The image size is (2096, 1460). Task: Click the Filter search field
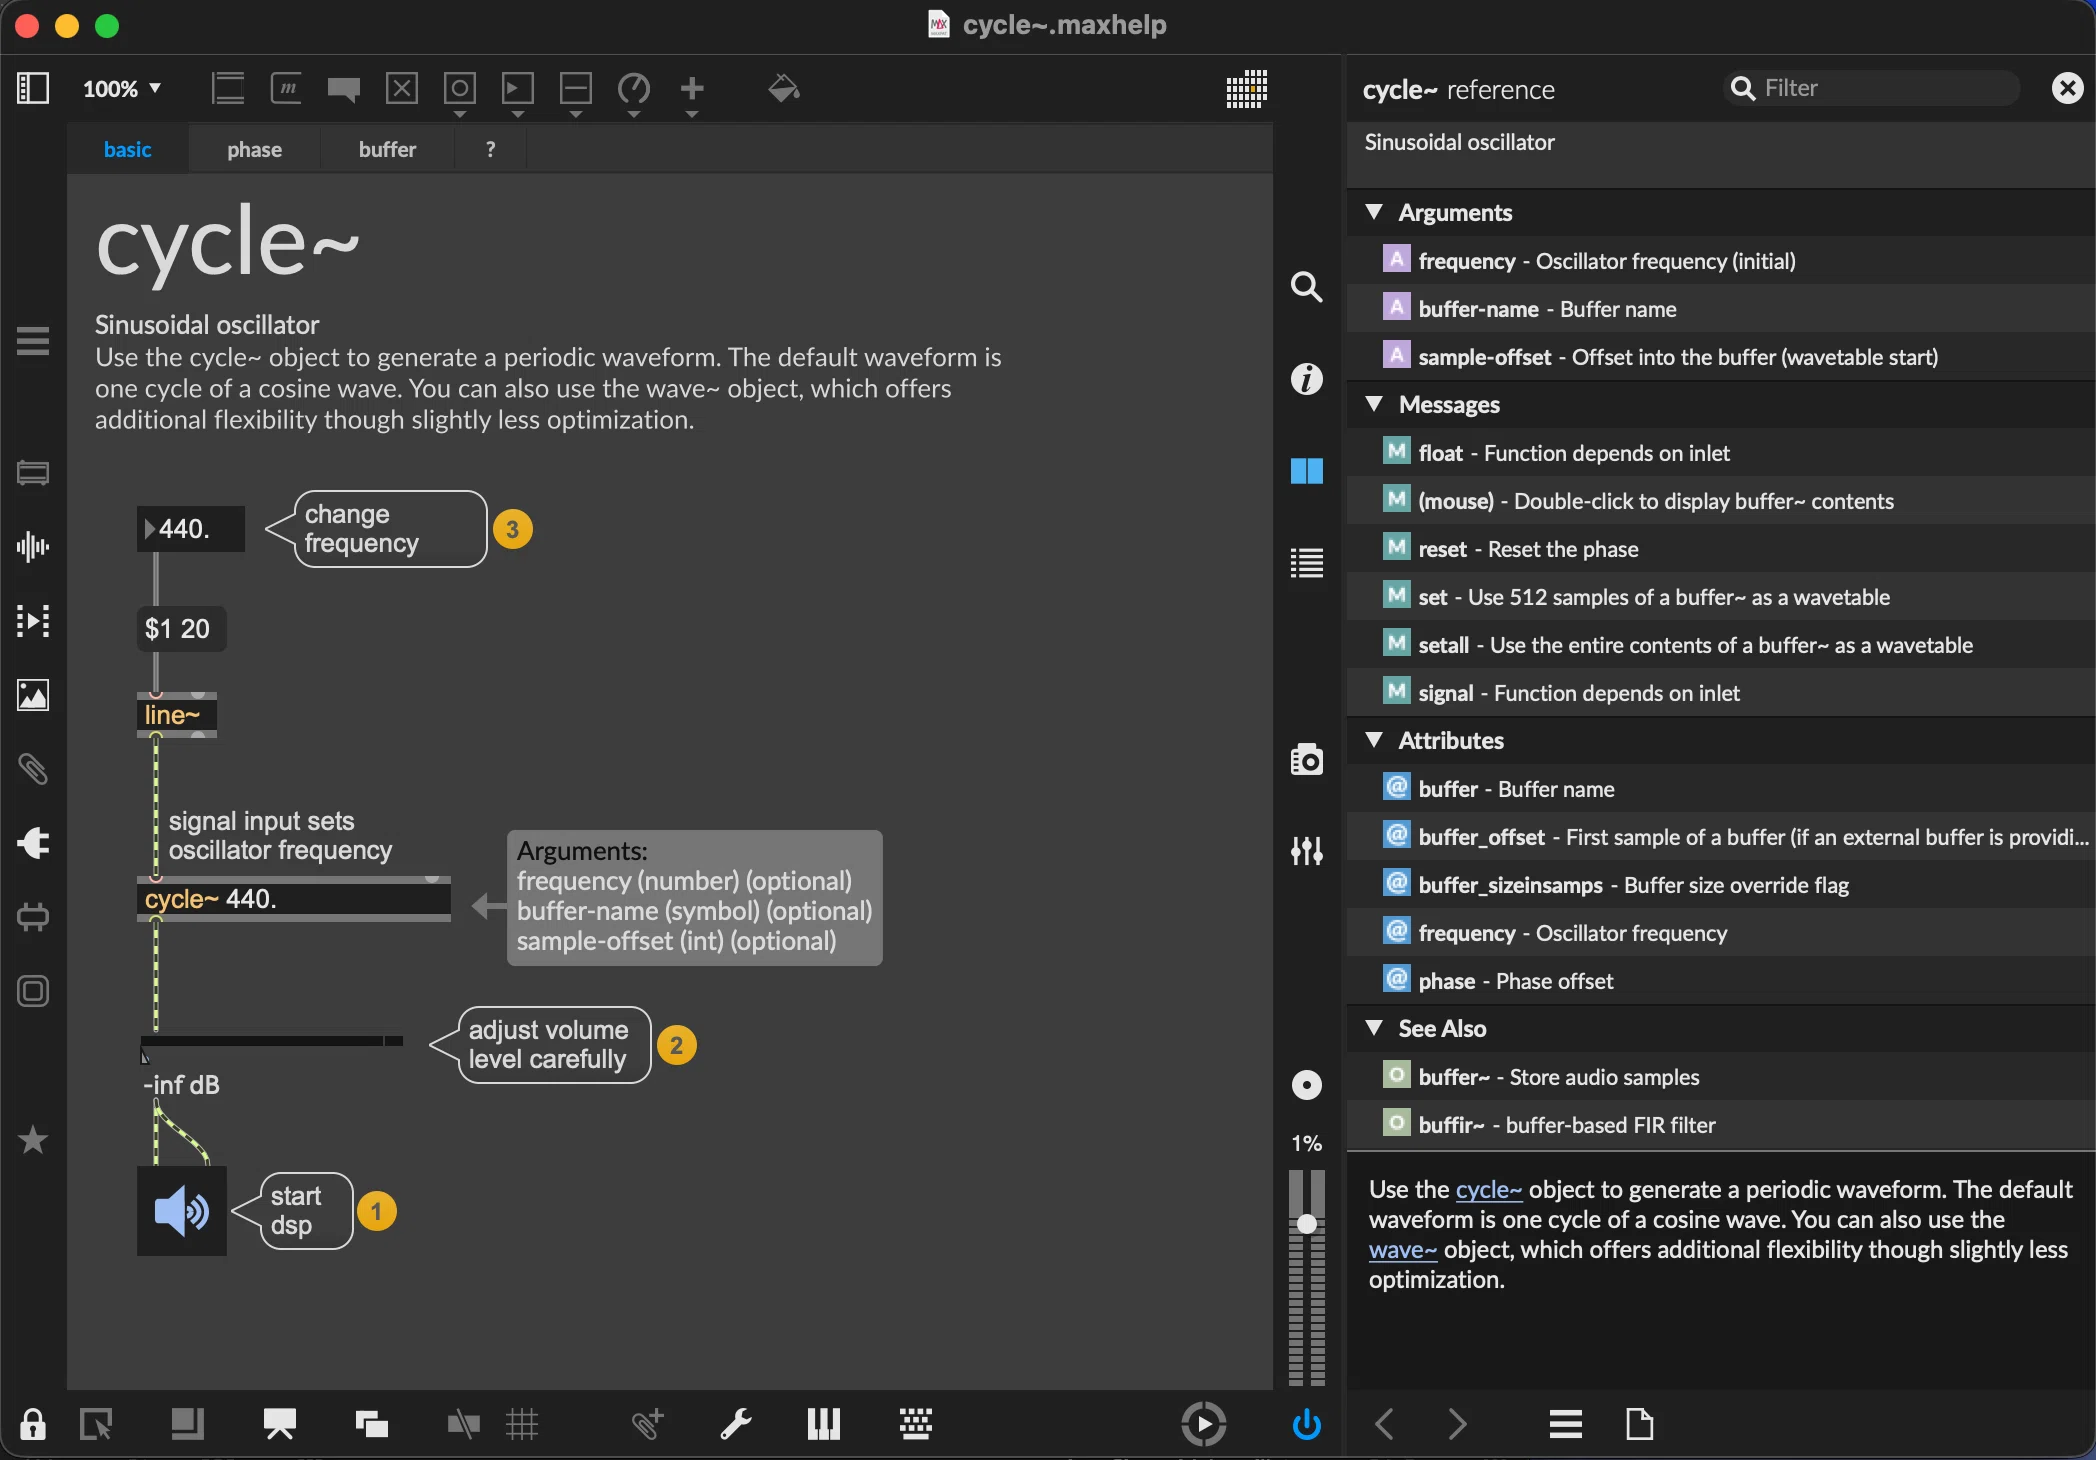click(x=1872, y=88)
